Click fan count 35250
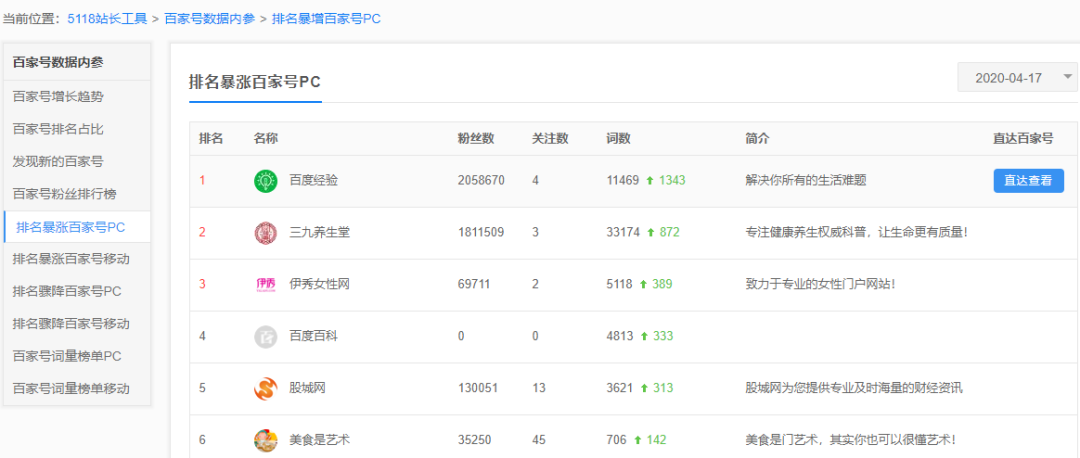 (474, 439)
